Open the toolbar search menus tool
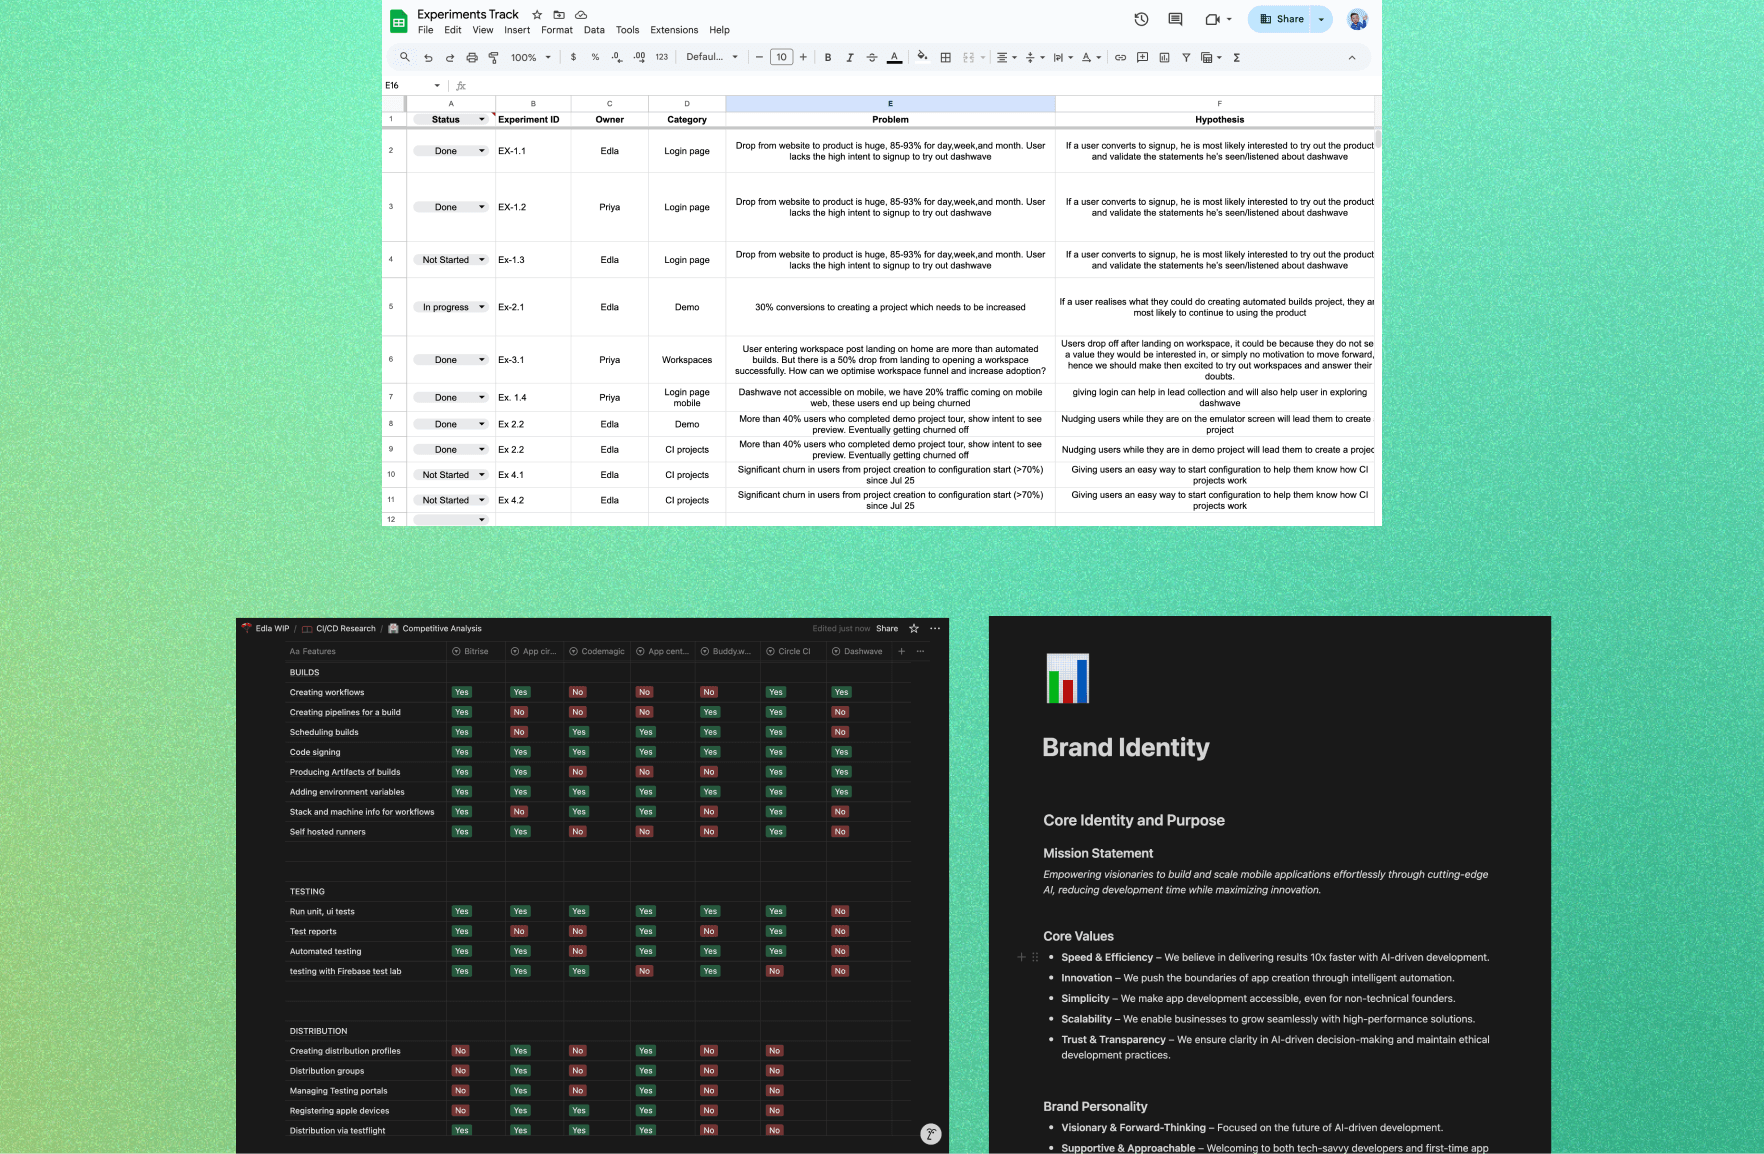 [x=404, y=57]
